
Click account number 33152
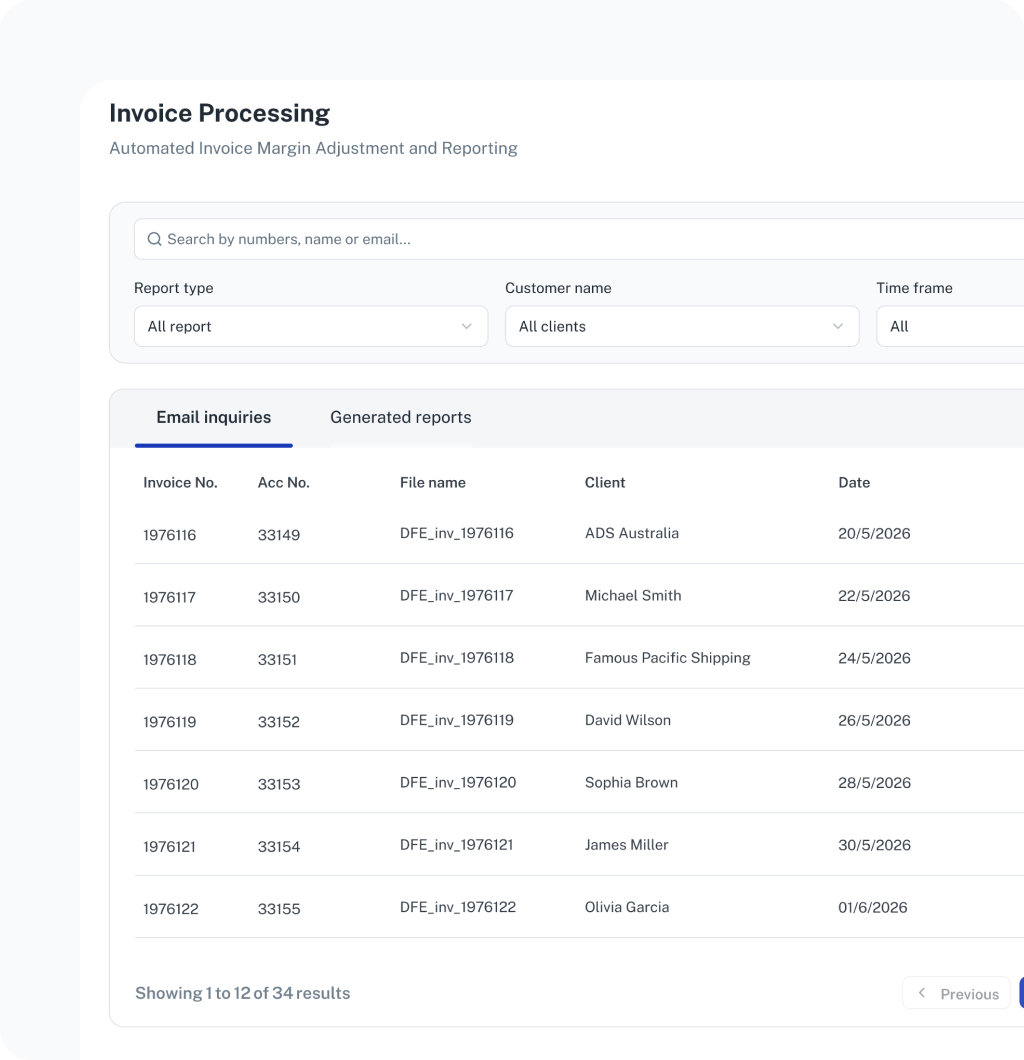[279, 722]
